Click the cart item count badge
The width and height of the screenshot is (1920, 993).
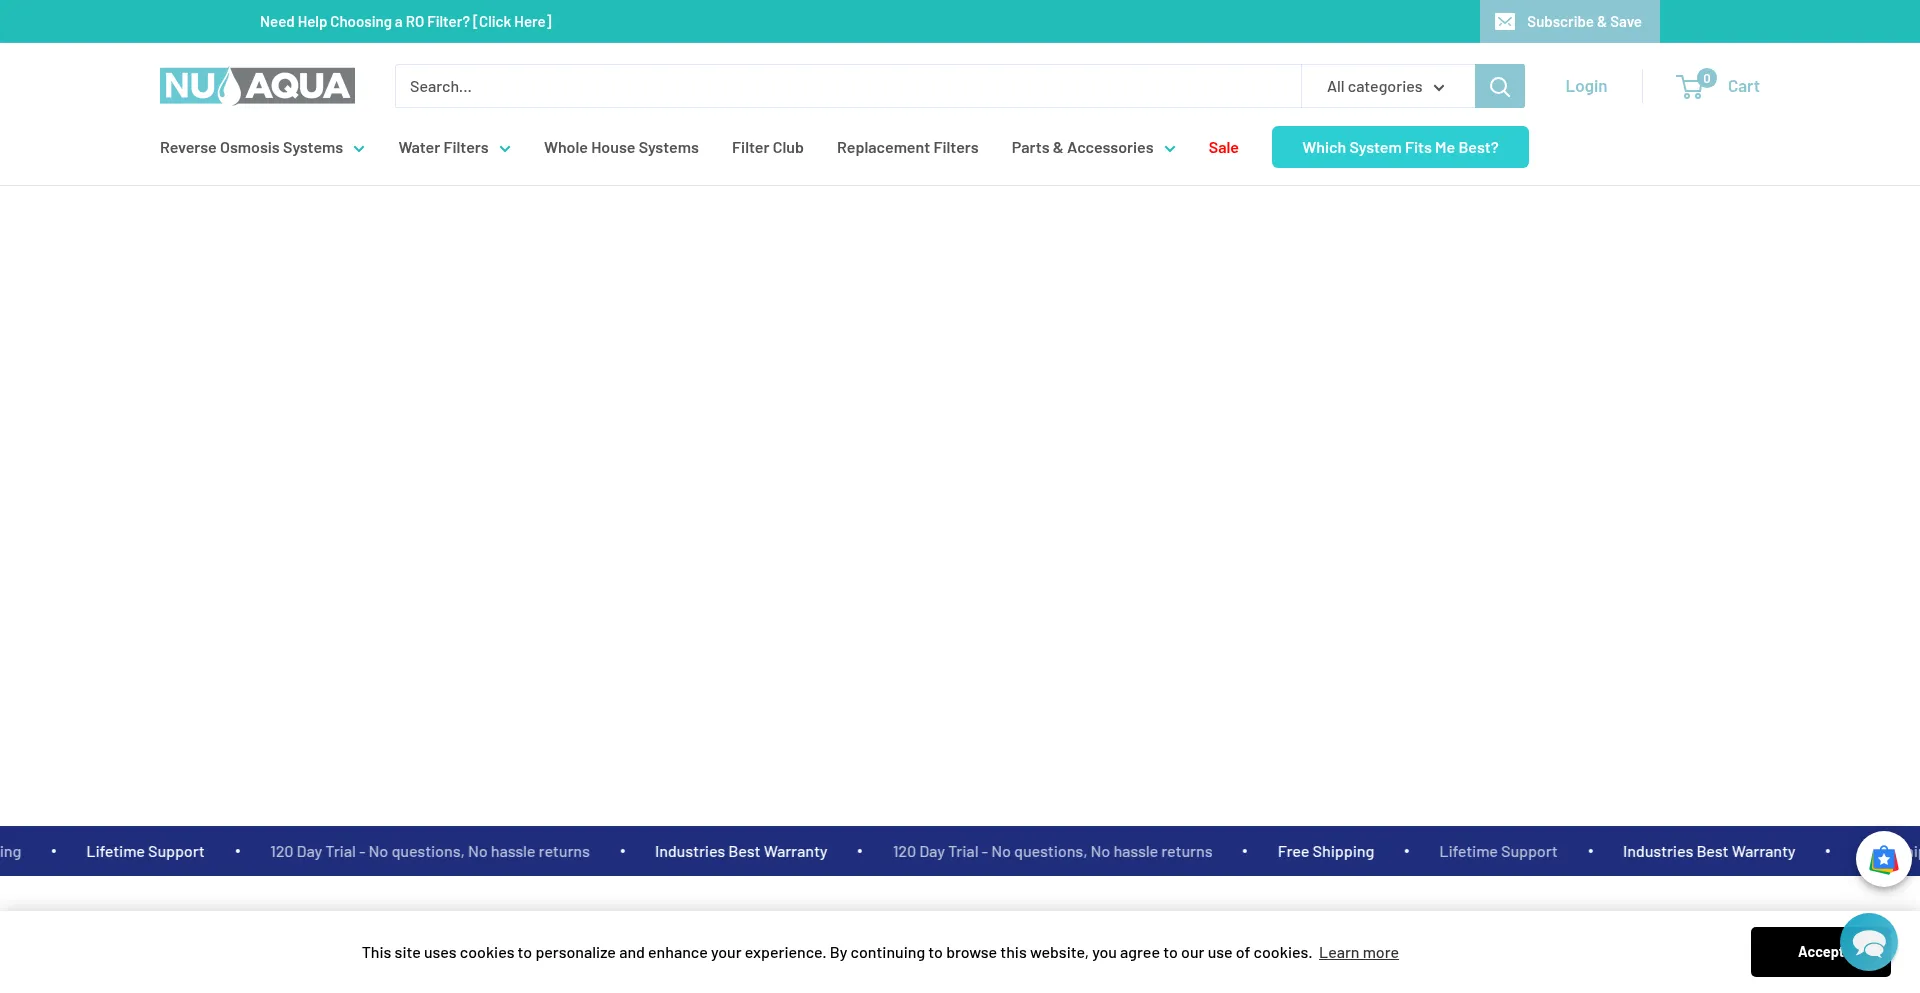(x=1707, y=78)
